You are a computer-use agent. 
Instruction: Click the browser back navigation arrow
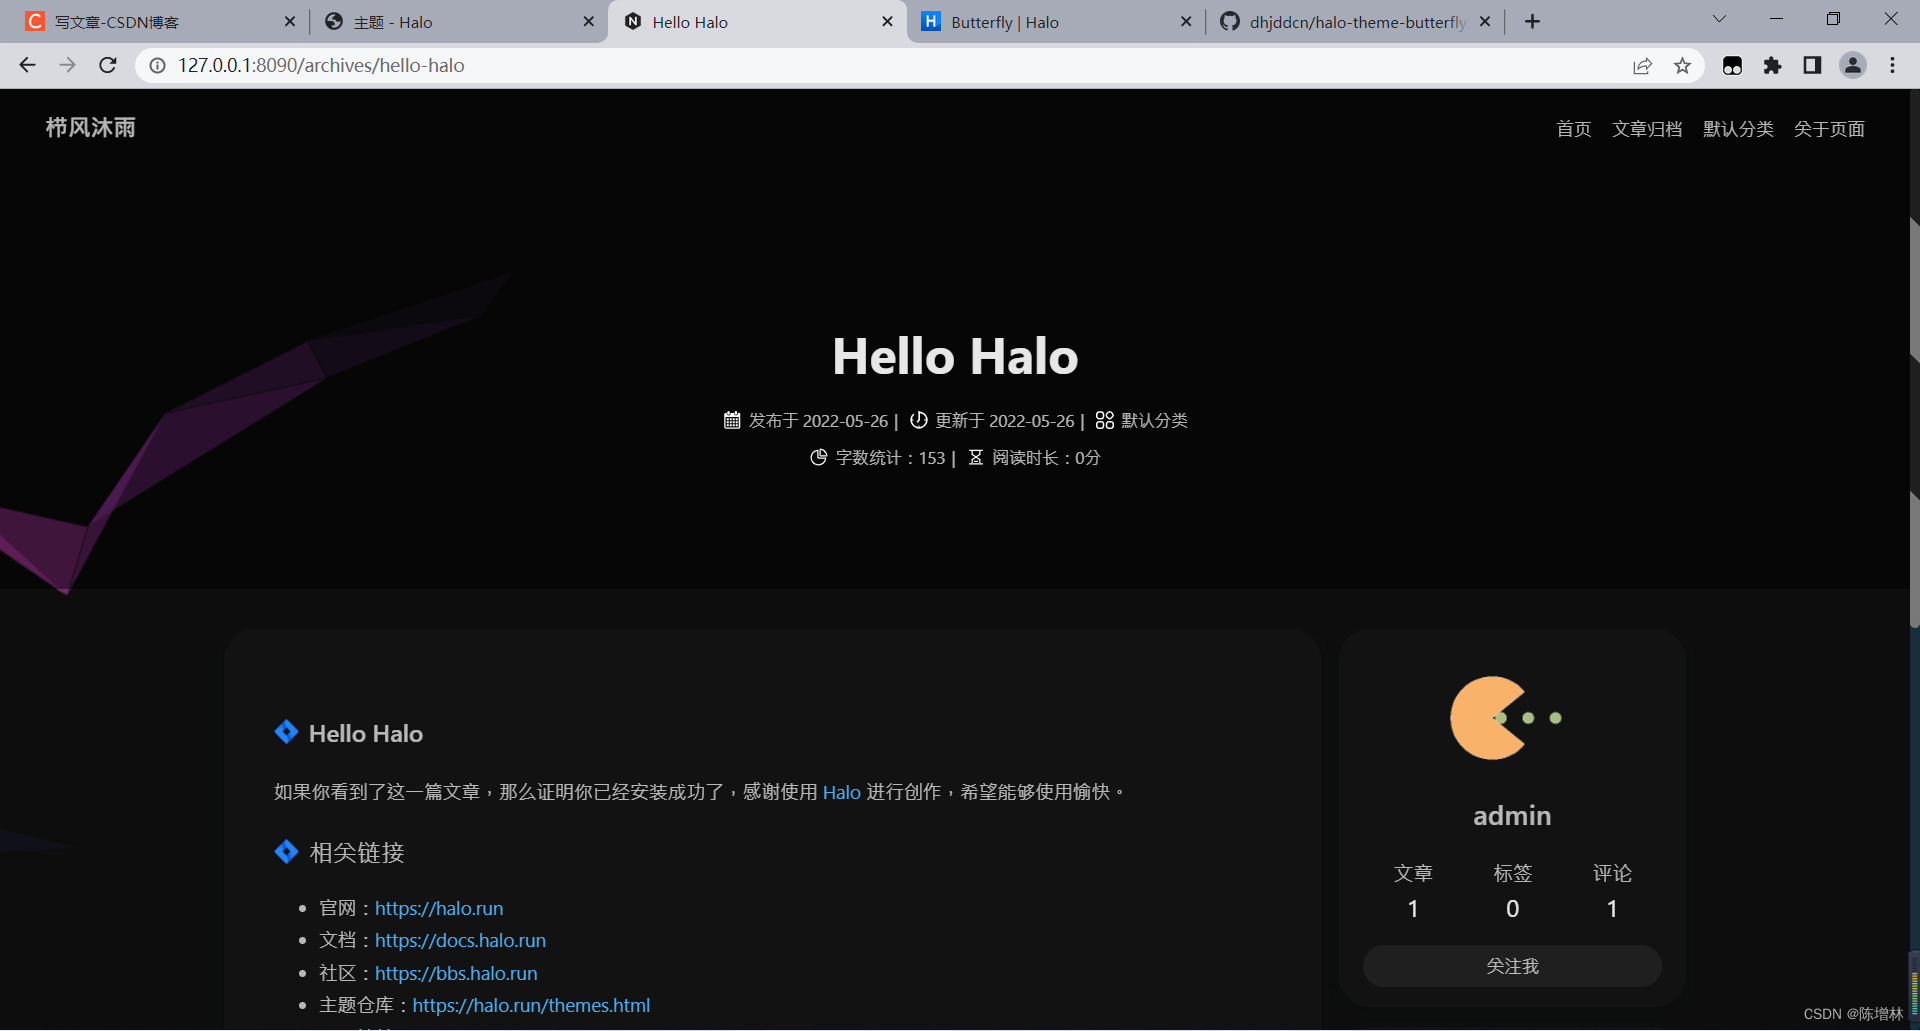[27, 65]
